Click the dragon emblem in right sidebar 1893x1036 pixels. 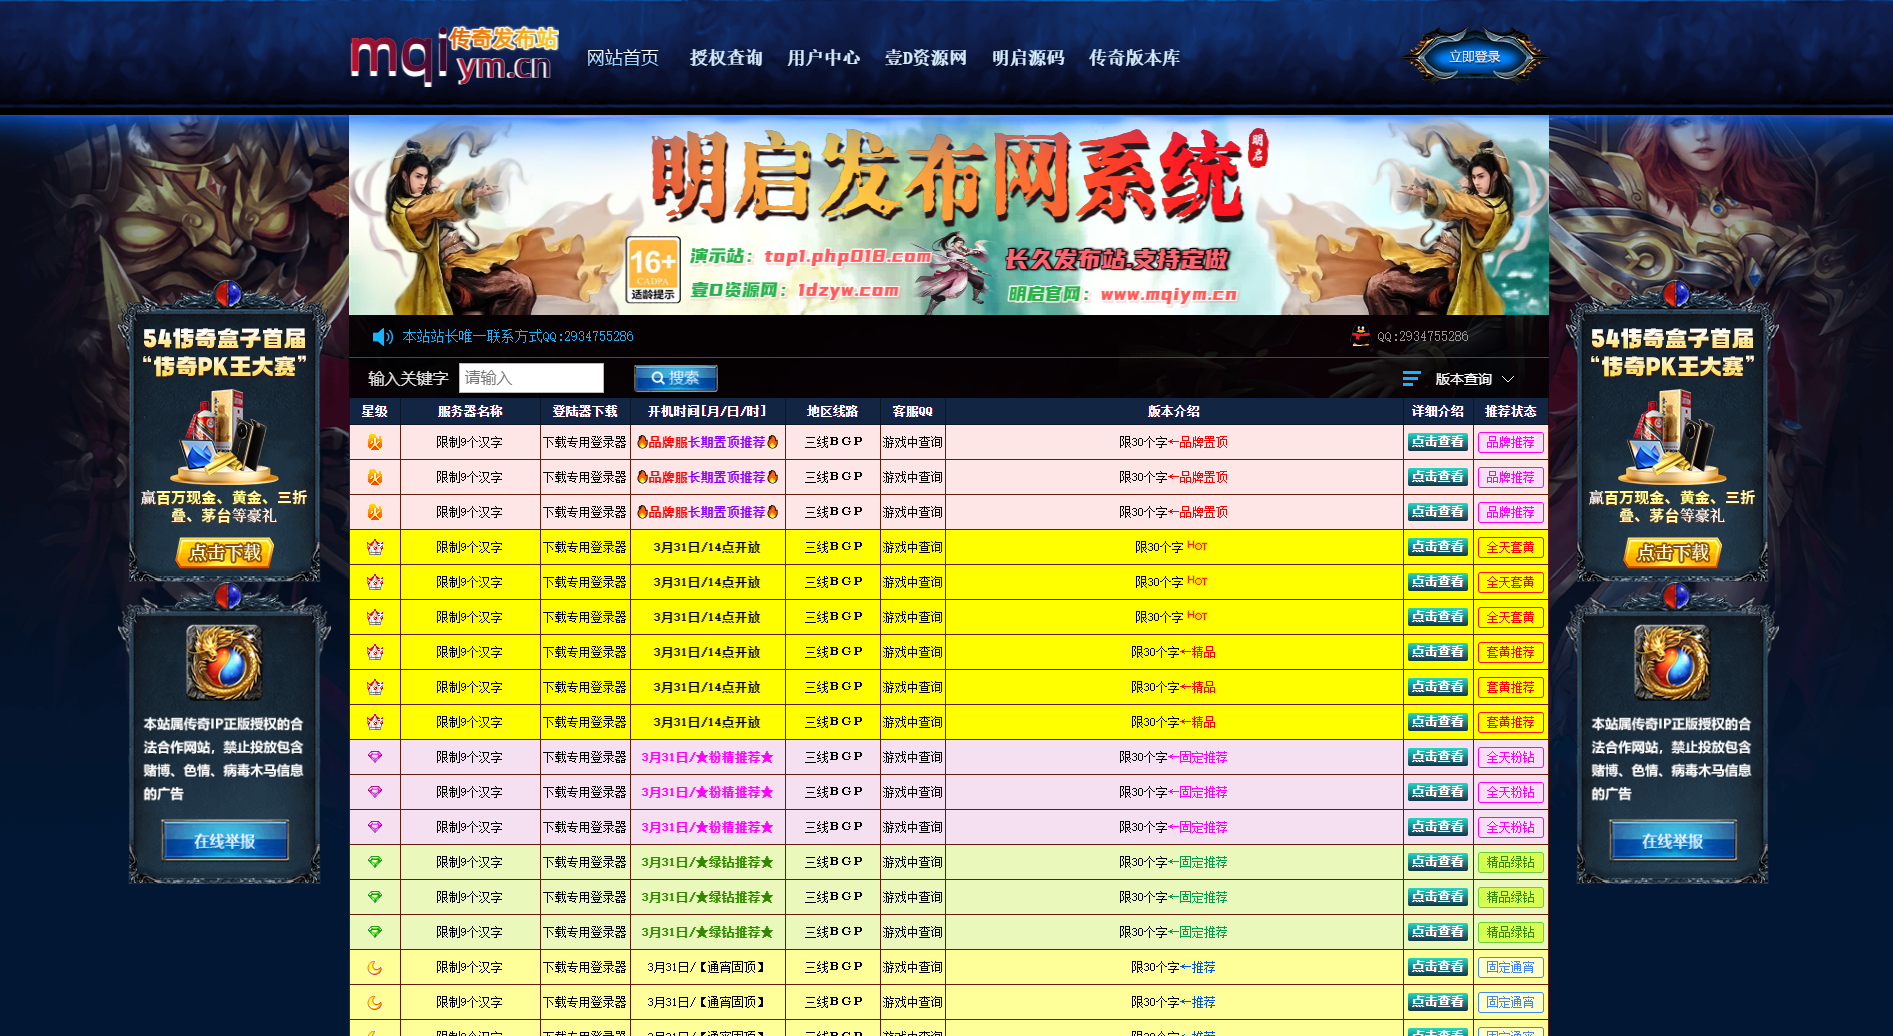tap(1672, 662)
